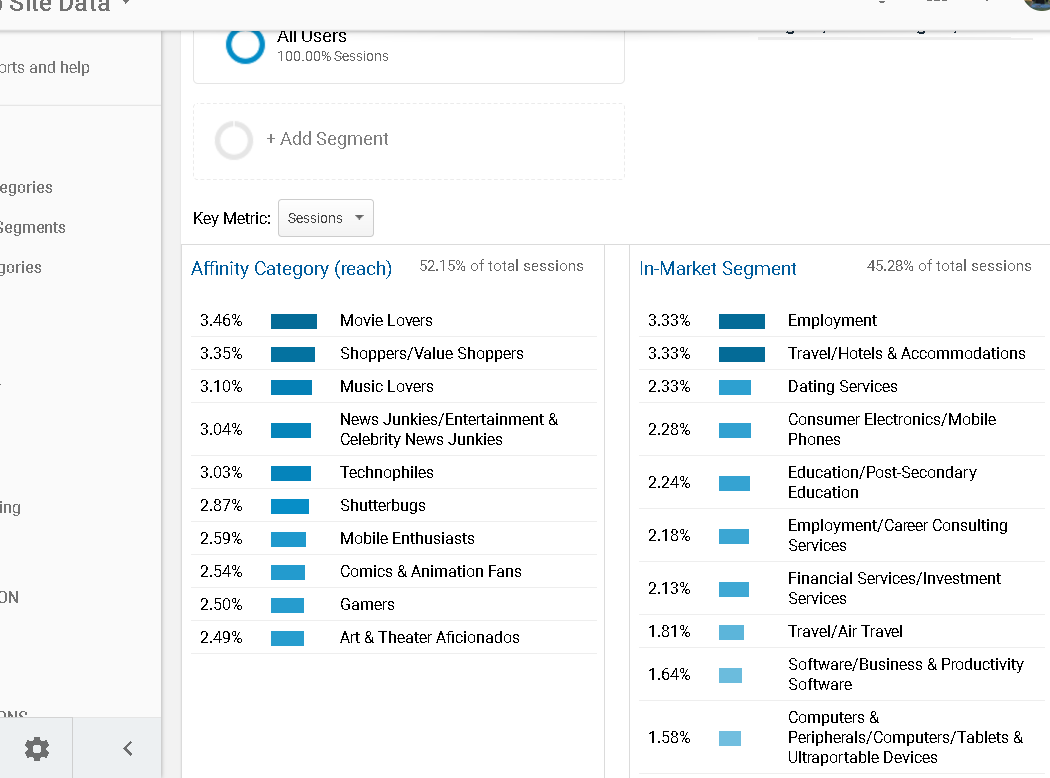This screenshot has height=778, width=1050.
Task: Open the Site Data view dropdown arrow
Action: (x=125, y=4)
